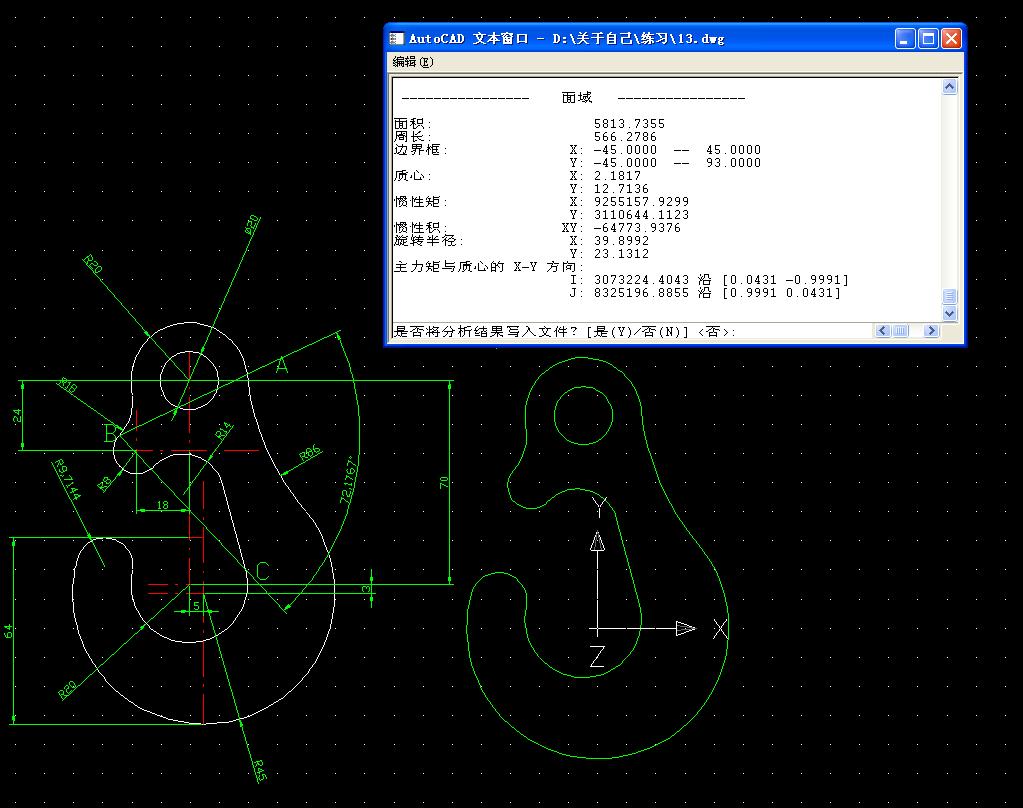Click the horizontal scrollbar left arrow
The image size is (1023, 808).
[x=883, y=331]
